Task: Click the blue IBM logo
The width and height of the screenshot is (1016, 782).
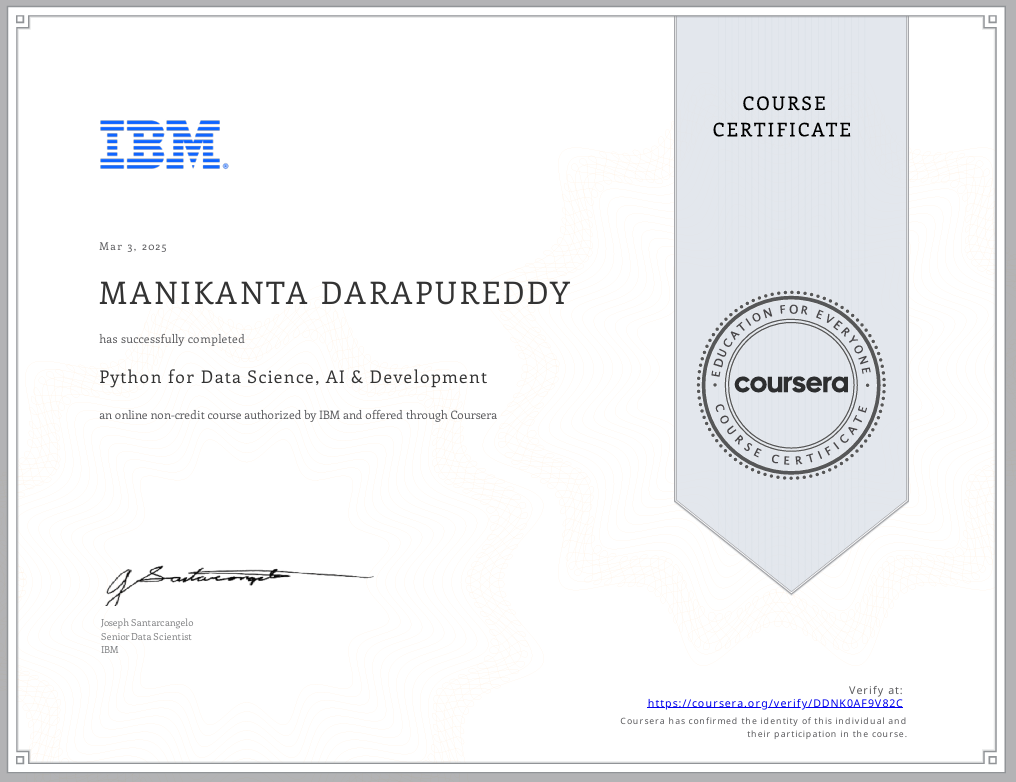Action: (163, 144)
